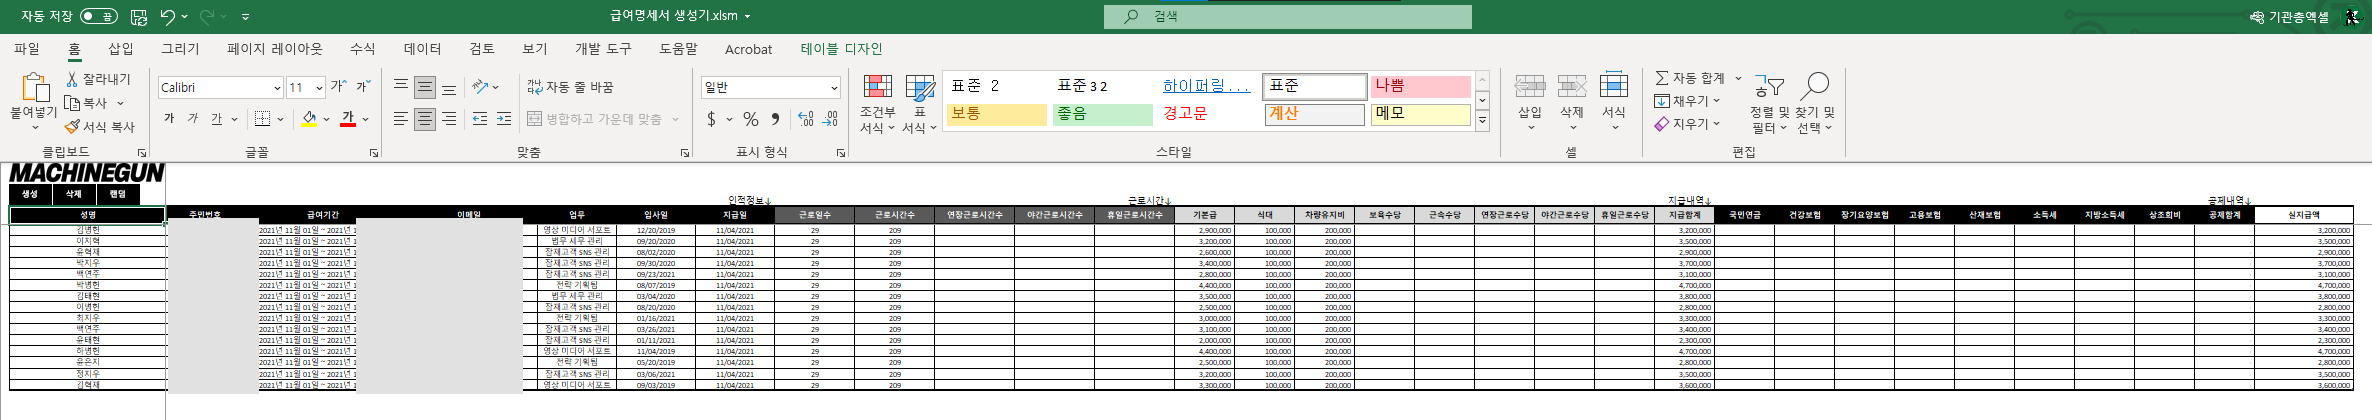The height and width of the screenshot is (420, 2372).
Task: Toggle 자동 줄 바꿈 wrap text
Action: point(570,87)
